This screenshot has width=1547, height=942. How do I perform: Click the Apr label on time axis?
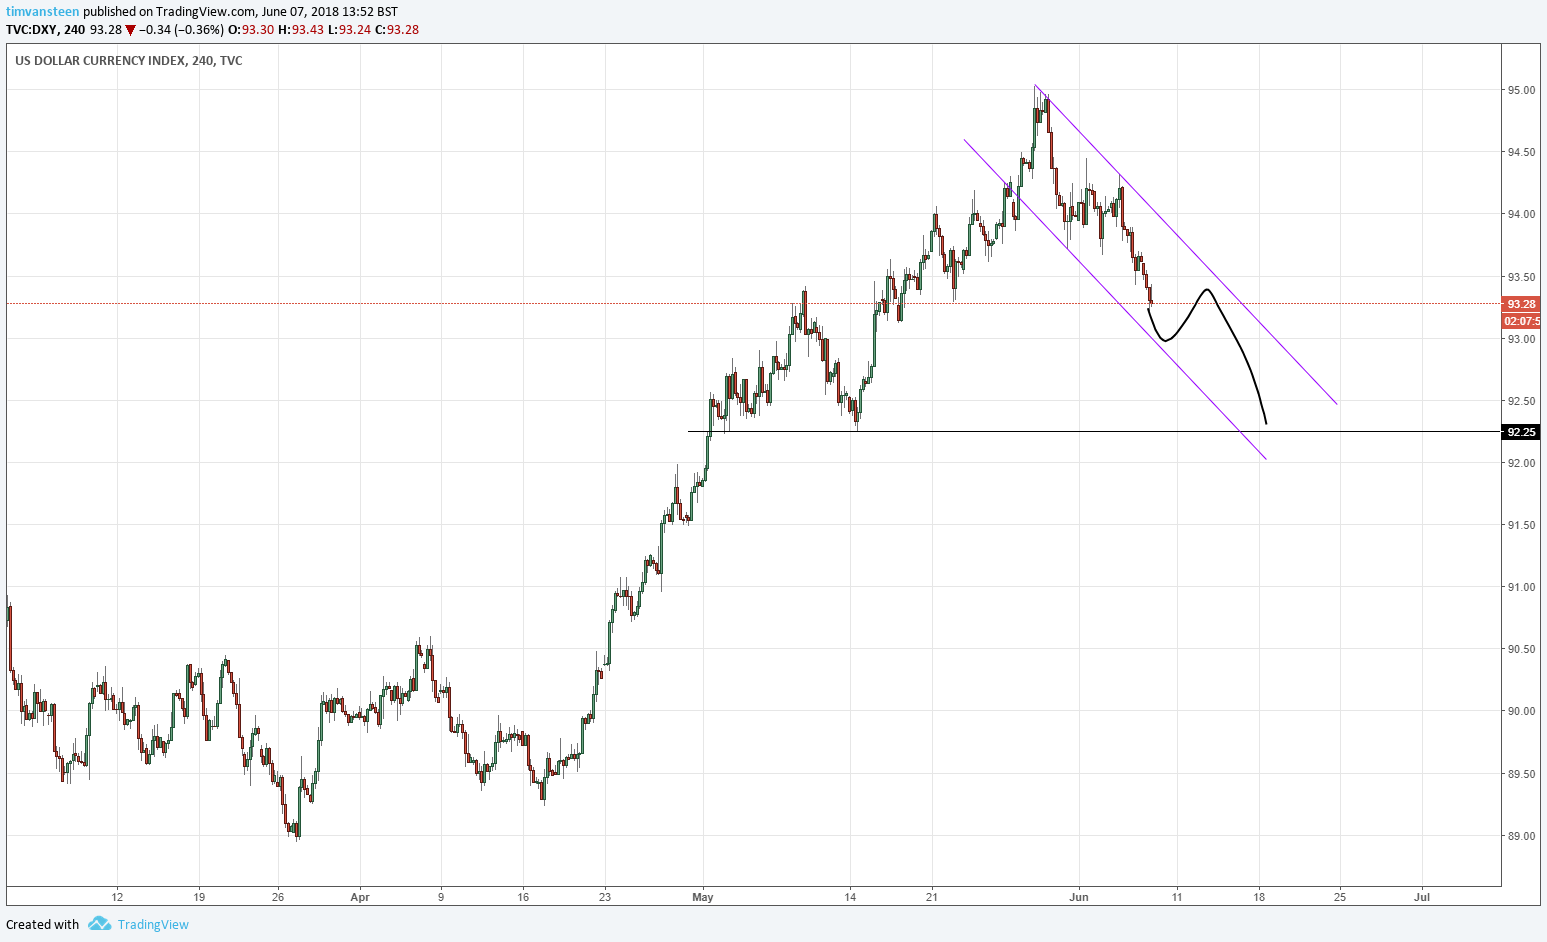[360, 897]
